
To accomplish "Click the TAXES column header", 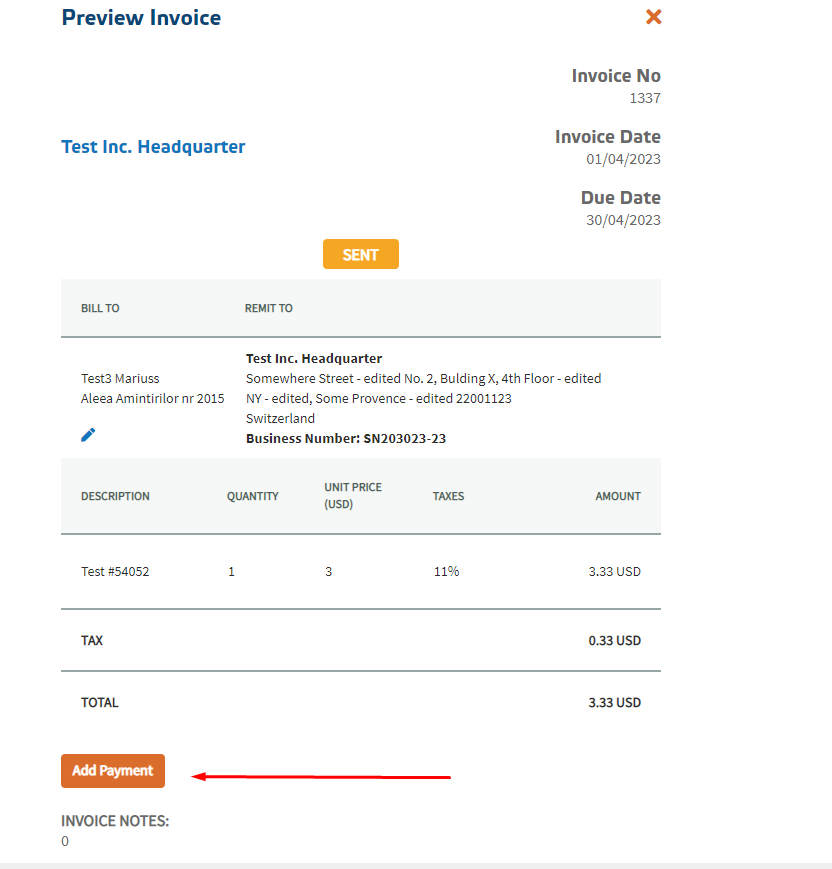I will (448, 496).
